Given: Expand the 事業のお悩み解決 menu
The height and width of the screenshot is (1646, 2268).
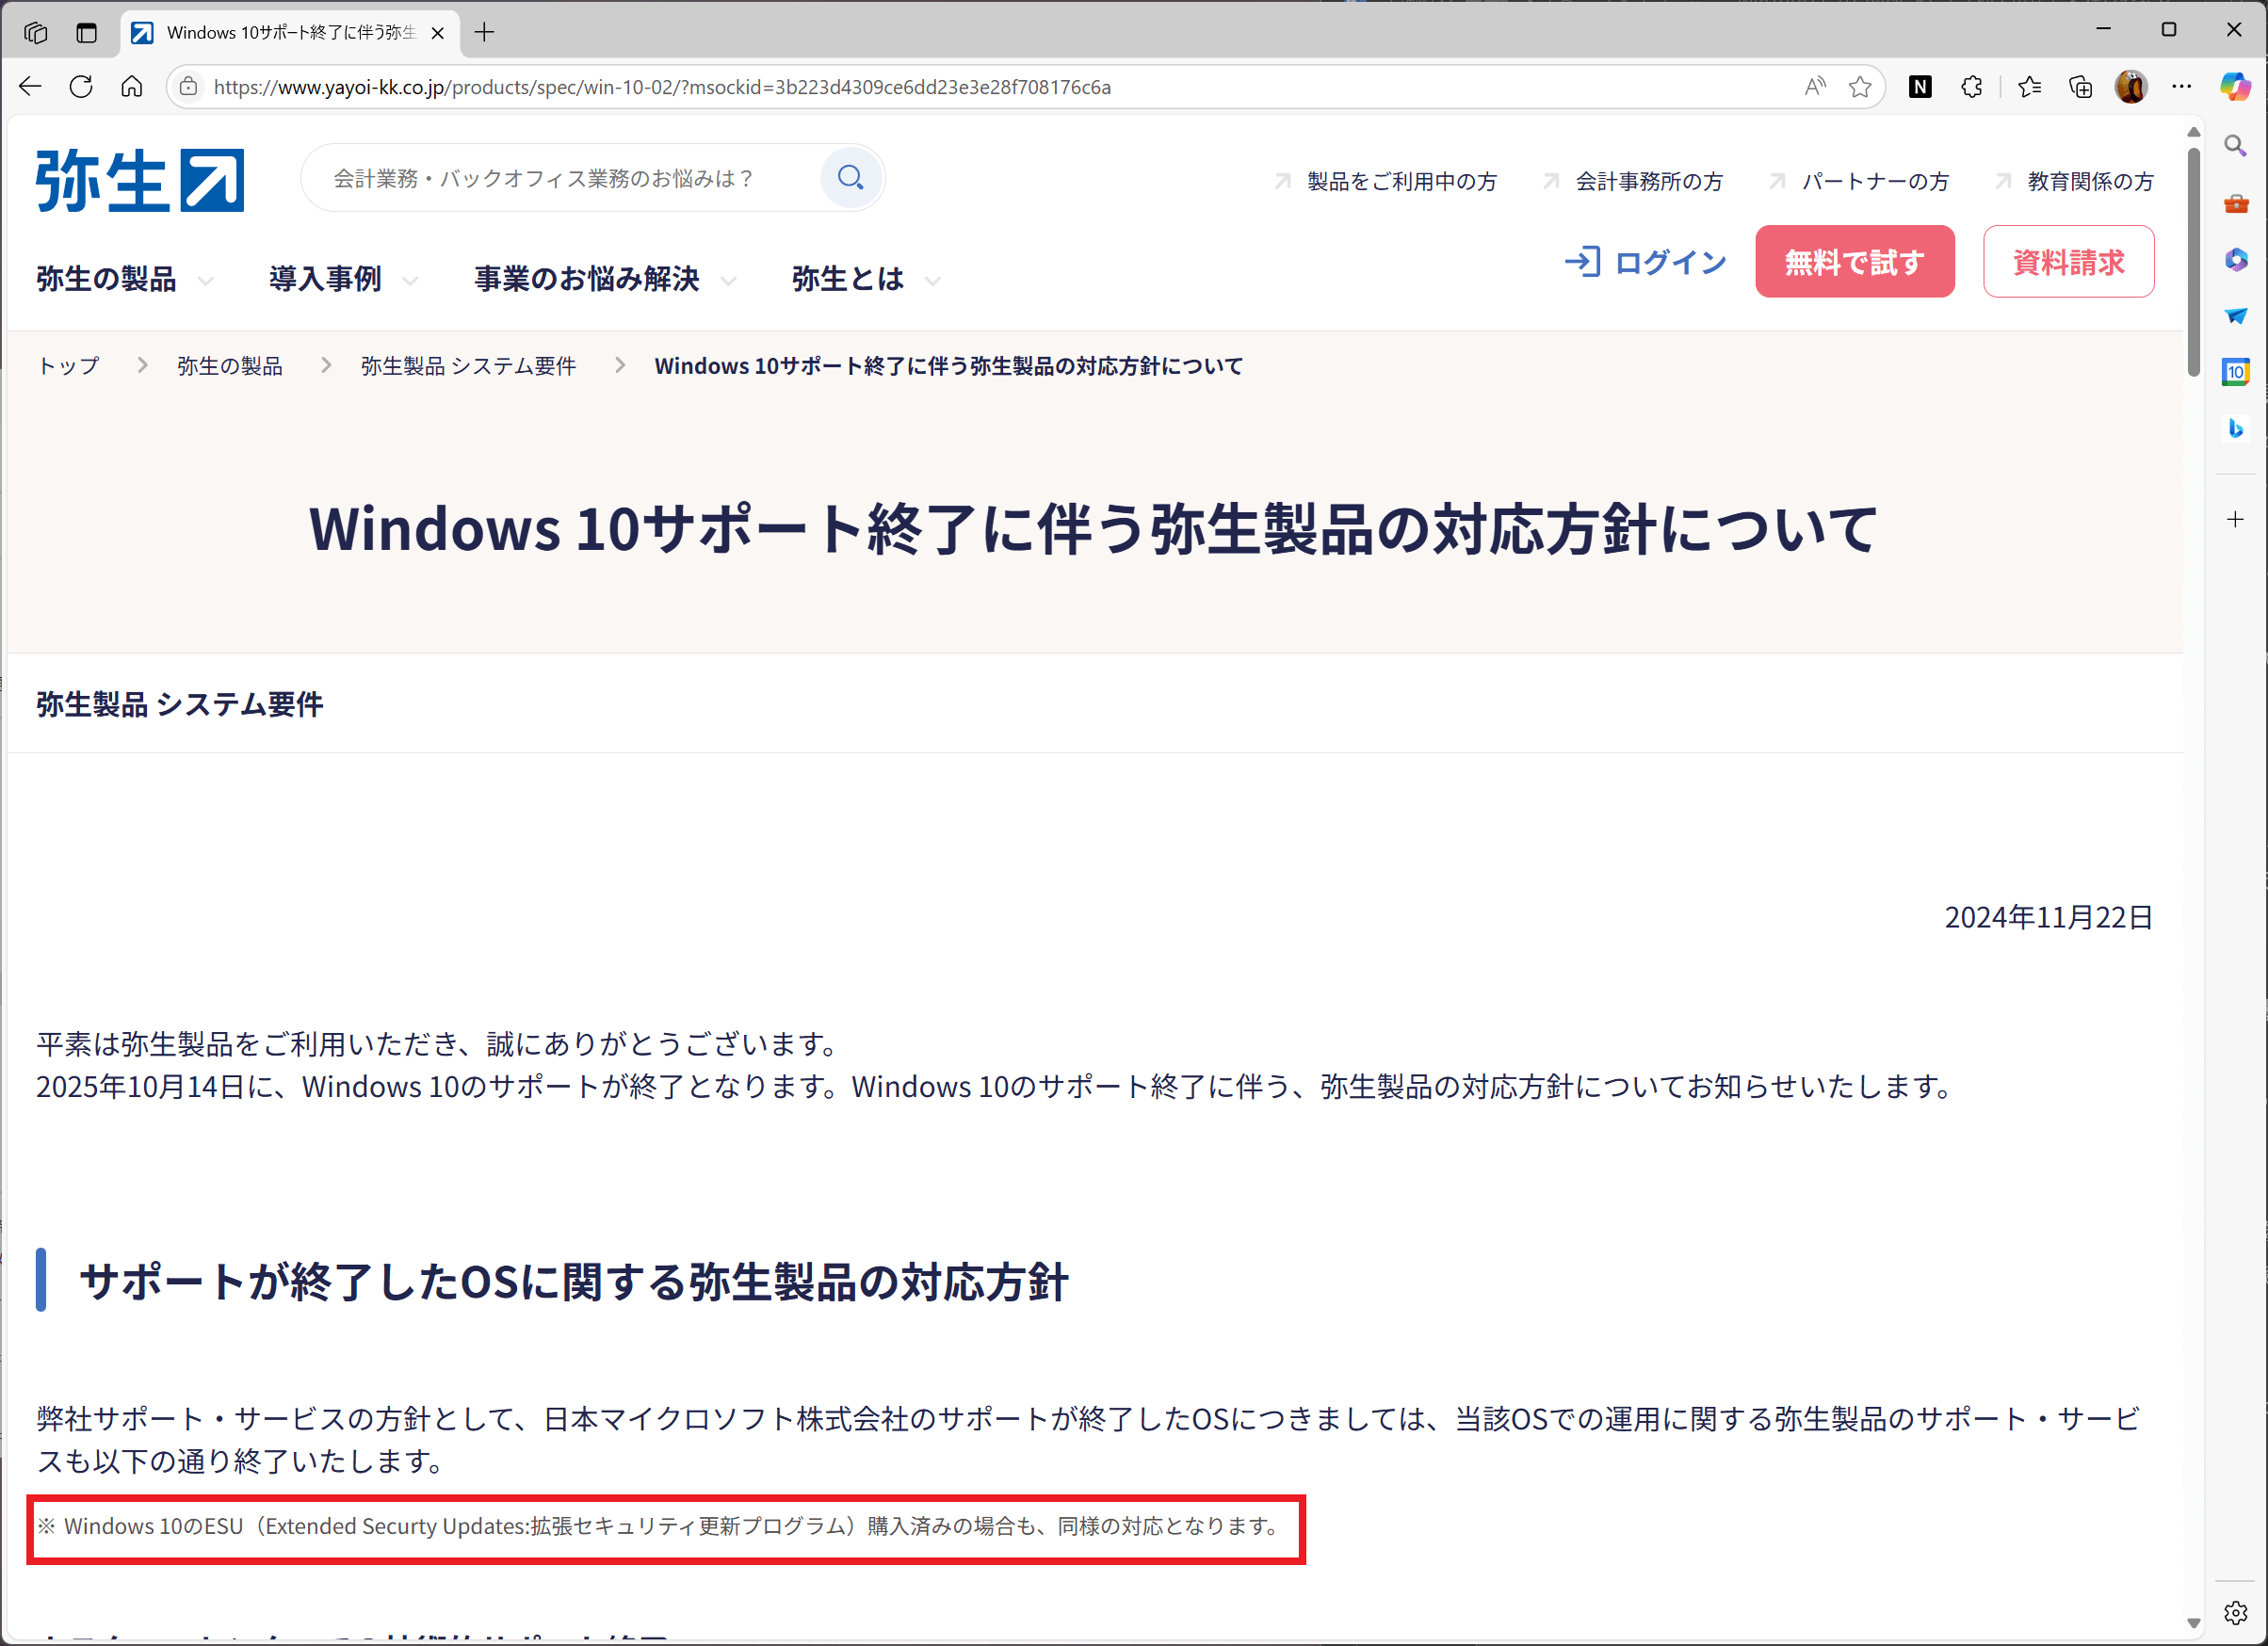Looking at the screenshot, I should pos(605,279).
